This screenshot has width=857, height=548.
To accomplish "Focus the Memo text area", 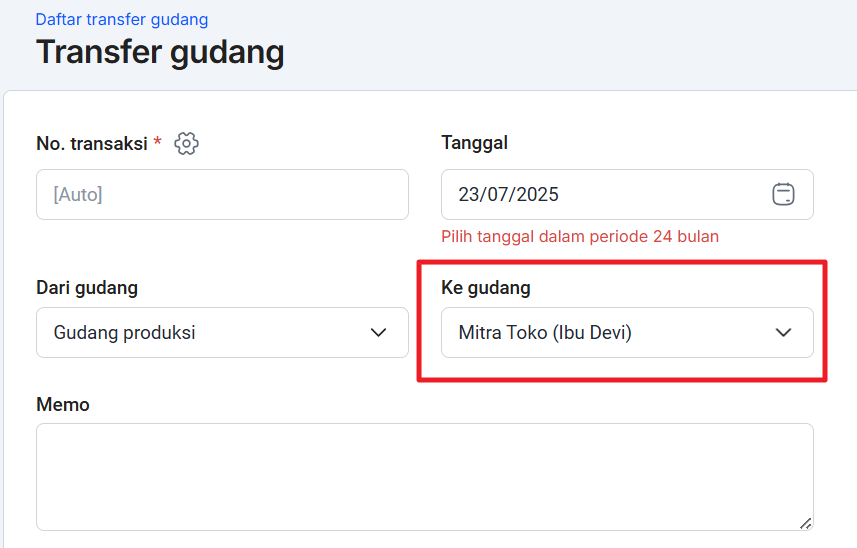I will (x=424, y=476).
